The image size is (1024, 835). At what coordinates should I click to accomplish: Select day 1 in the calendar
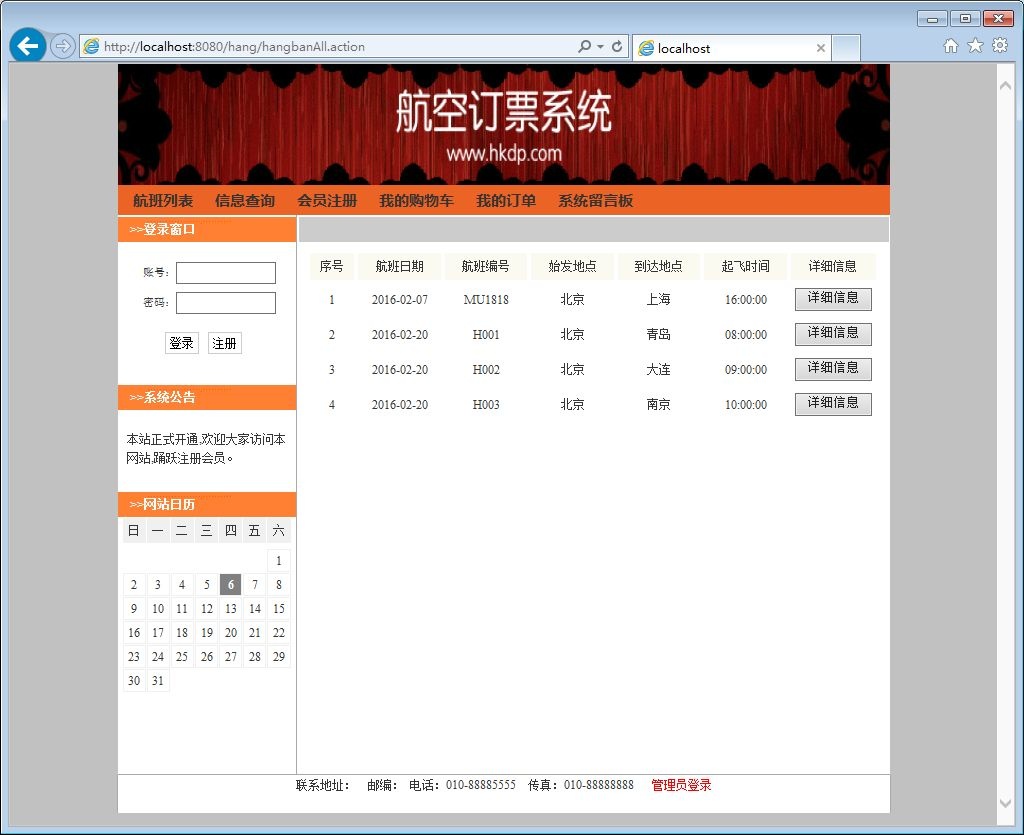click(x=279, y=561)
